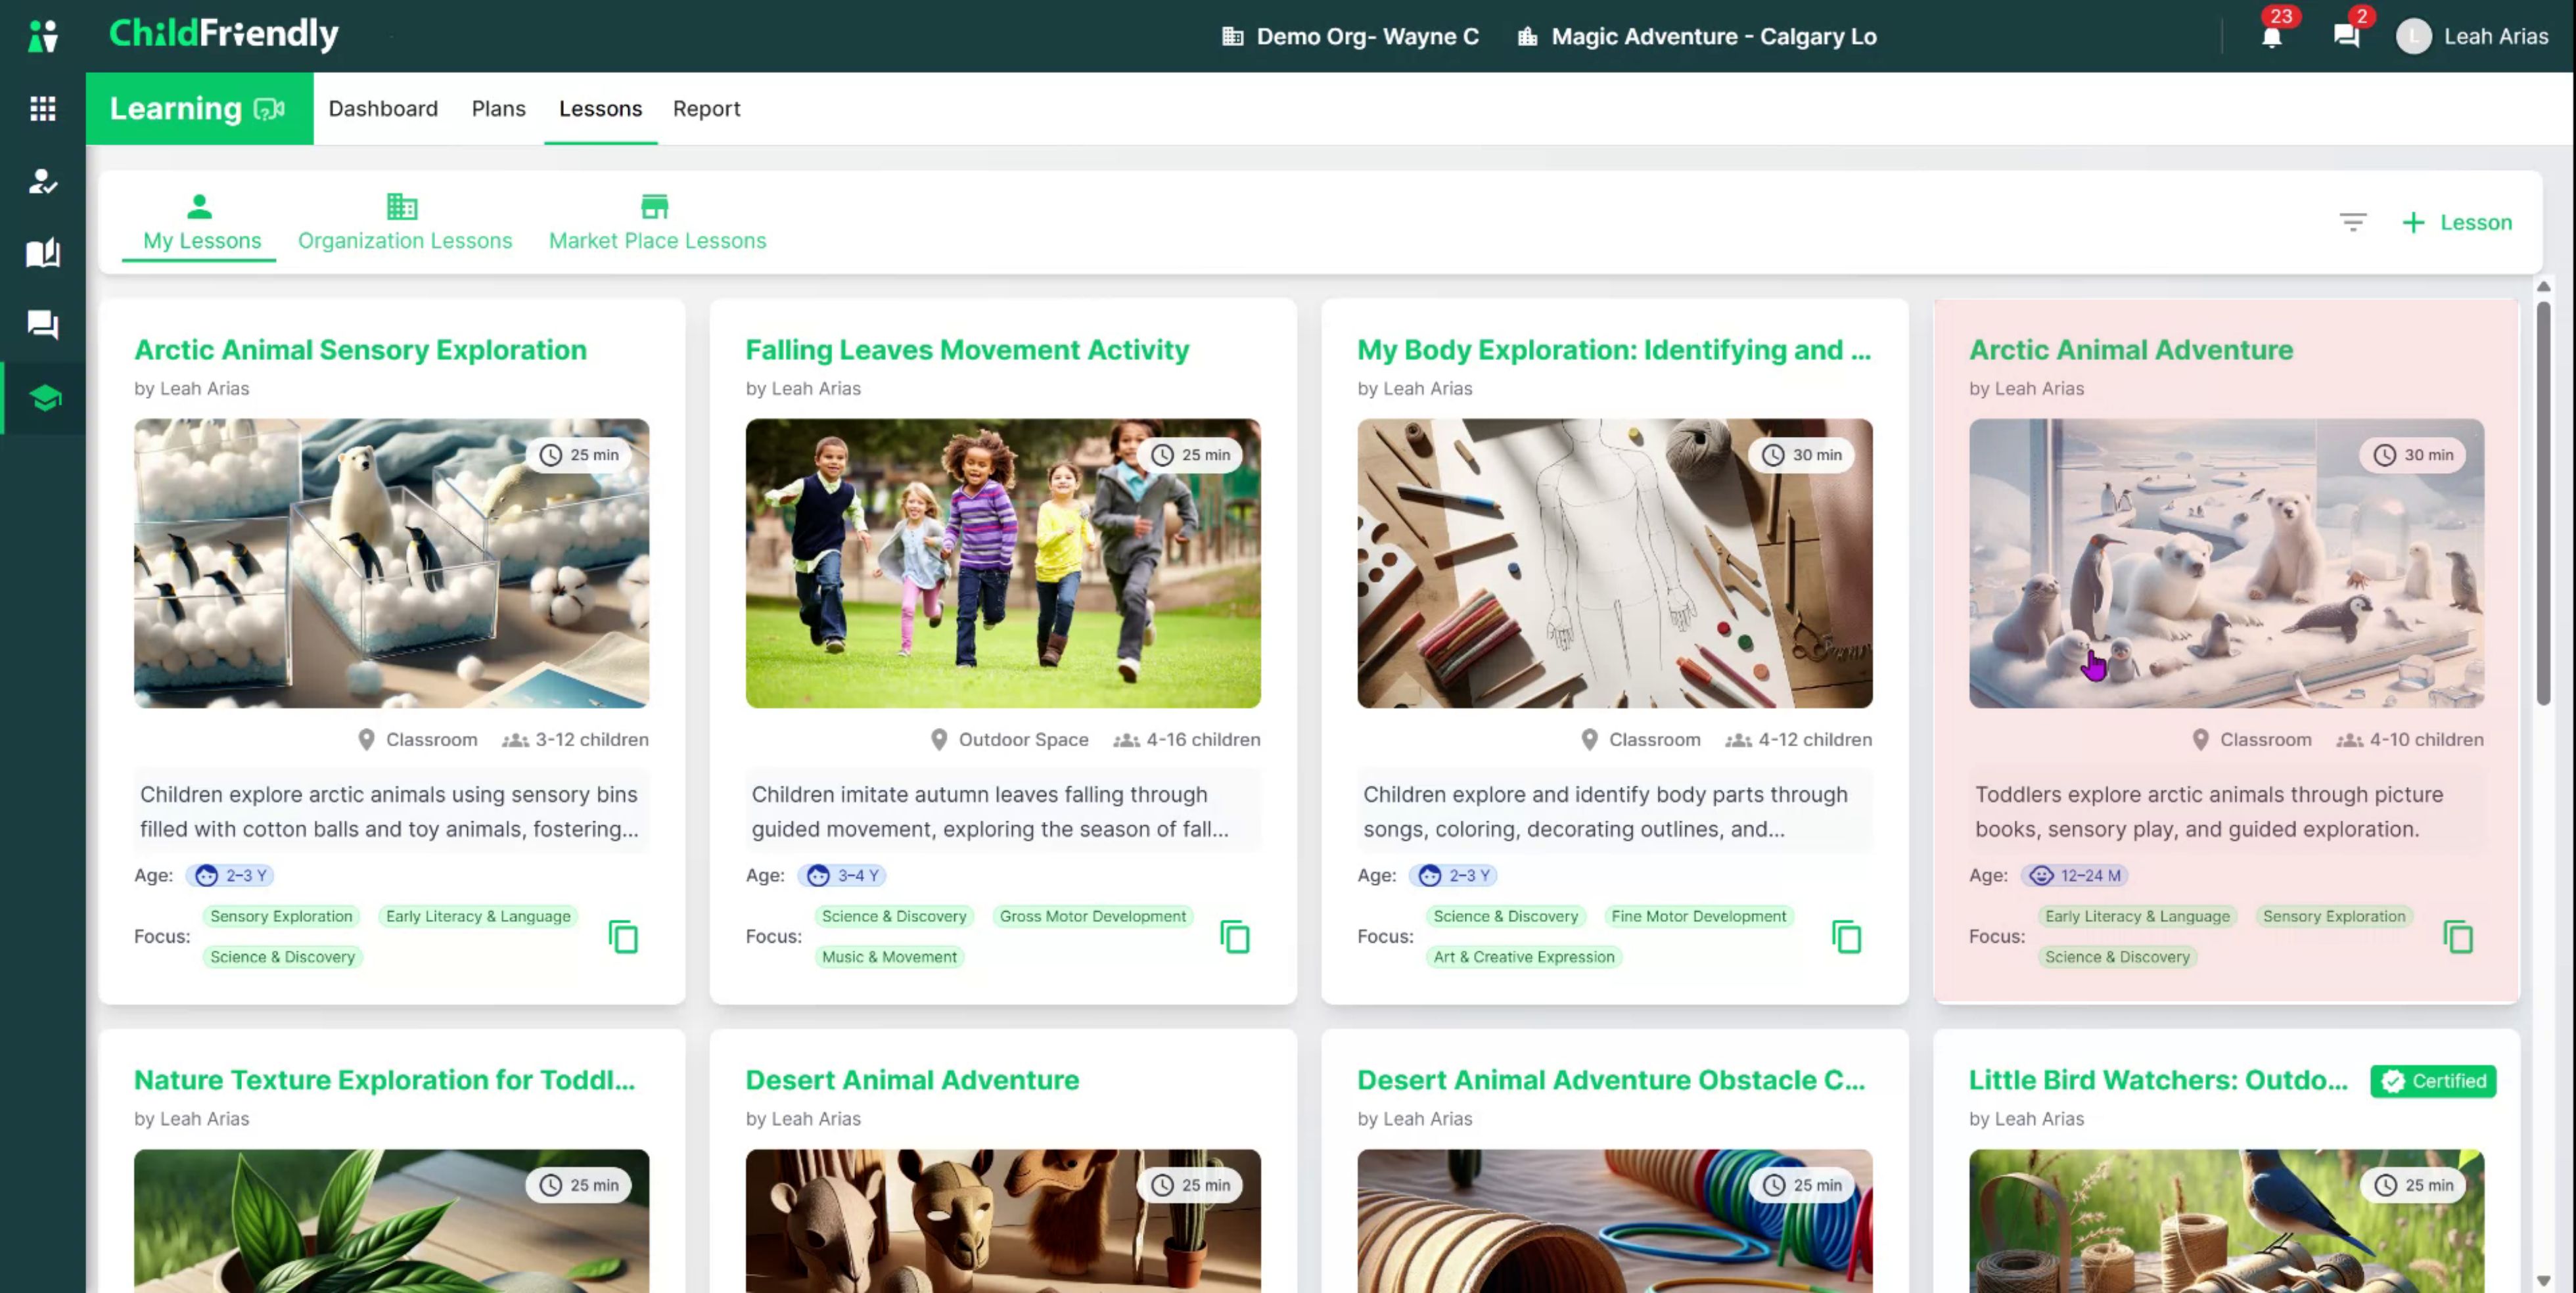Click the My Lessons person icon
Screen dimensions: 2576x1293
click(x=200, y=206)
